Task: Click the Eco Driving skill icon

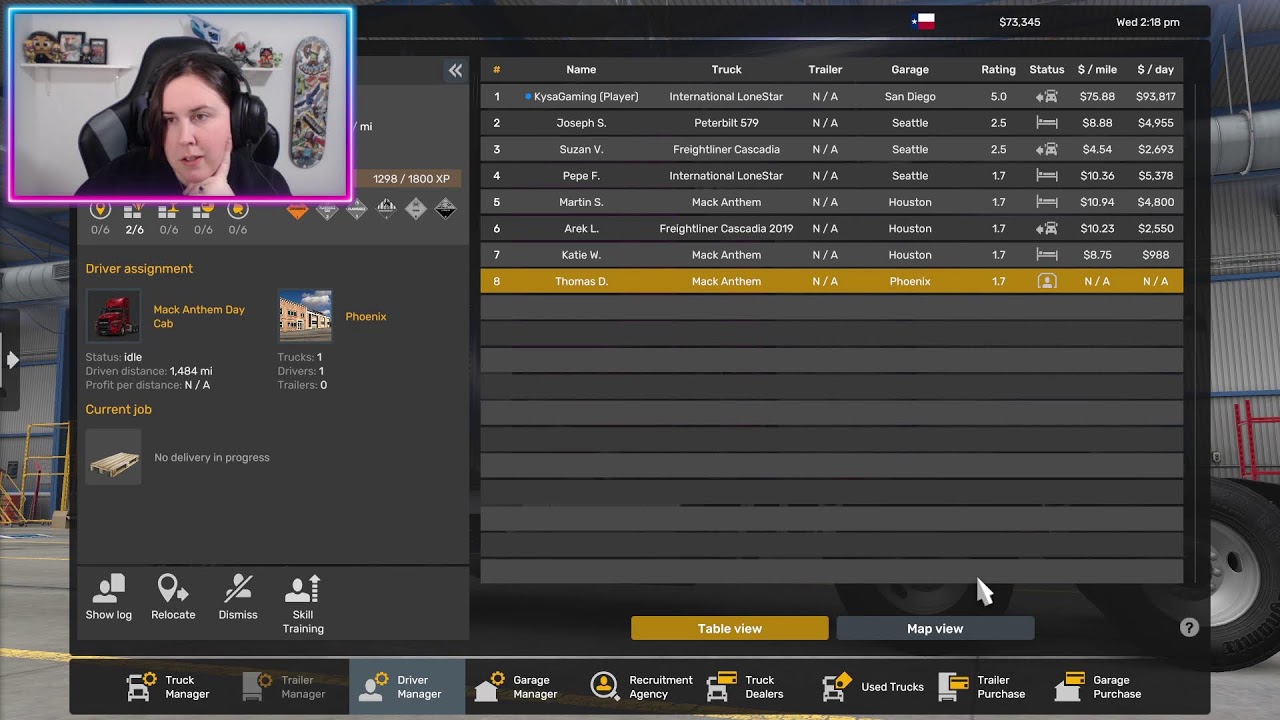Action: click(x=237, y=210)
